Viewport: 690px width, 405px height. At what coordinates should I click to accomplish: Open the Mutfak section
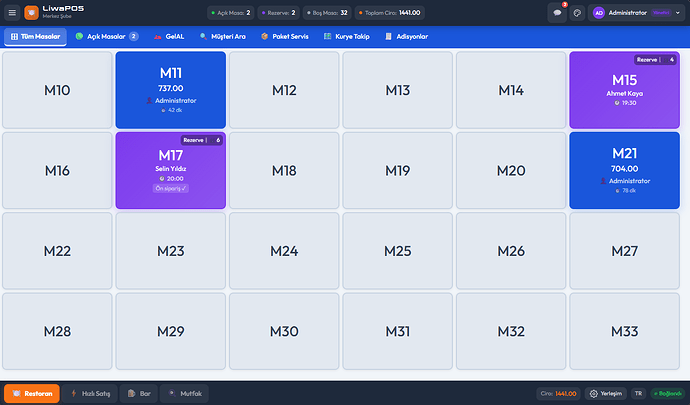pos(187,394)
